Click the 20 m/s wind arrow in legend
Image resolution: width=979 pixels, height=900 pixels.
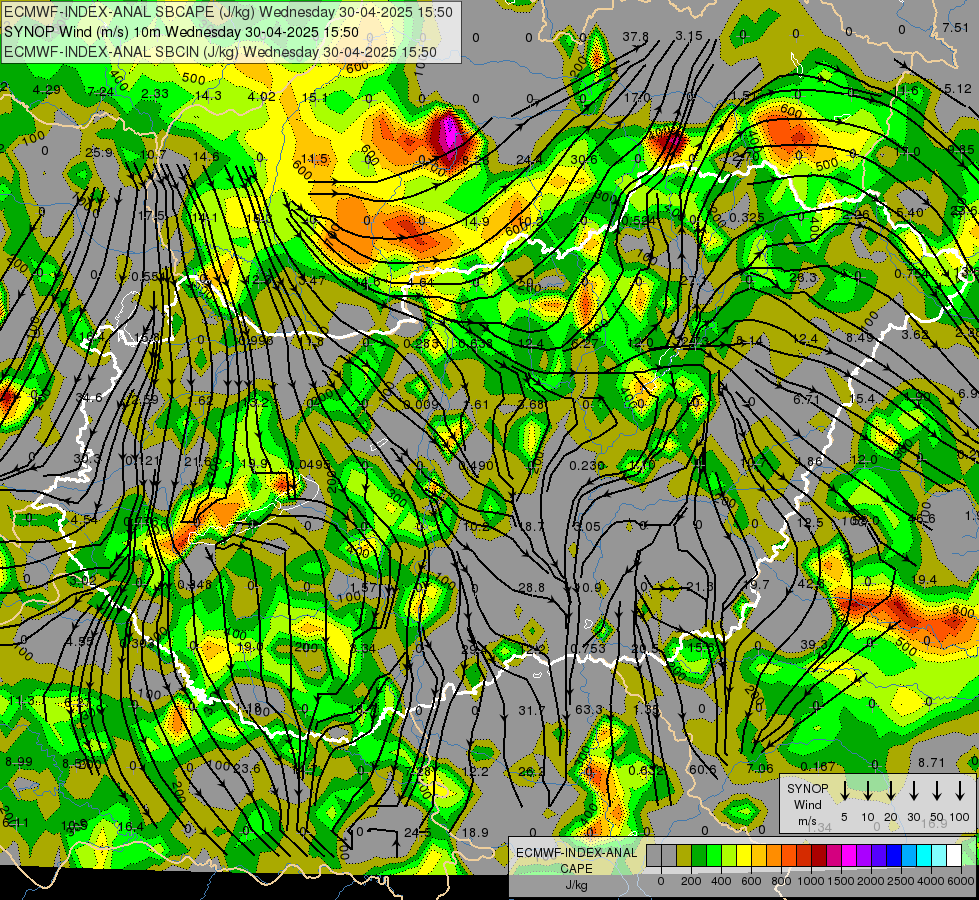[891, 791]
